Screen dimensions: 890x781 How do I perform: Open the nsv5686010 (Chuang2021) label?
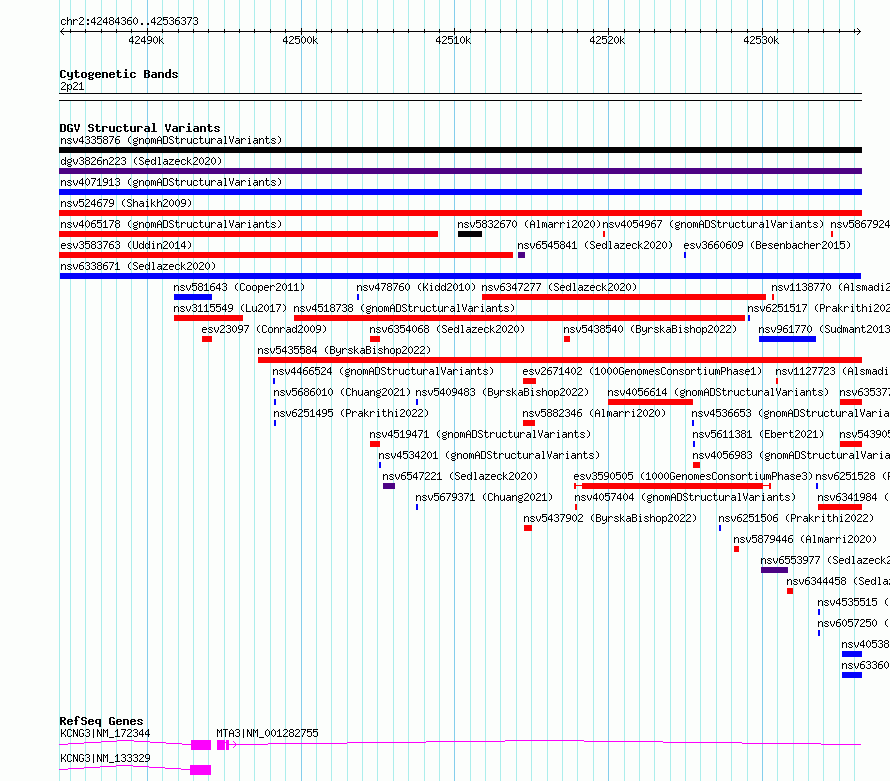[x=342, y=392]
